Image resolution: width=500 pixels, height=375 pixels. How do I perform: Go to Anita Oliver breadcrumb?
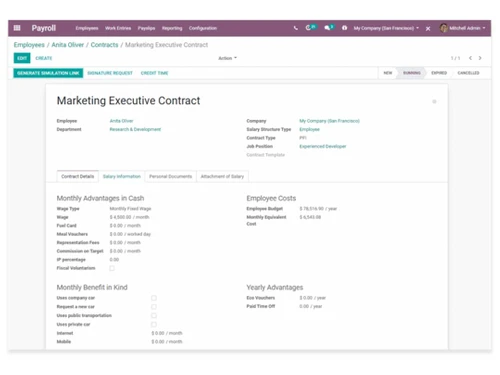click(x=68, y=45)
